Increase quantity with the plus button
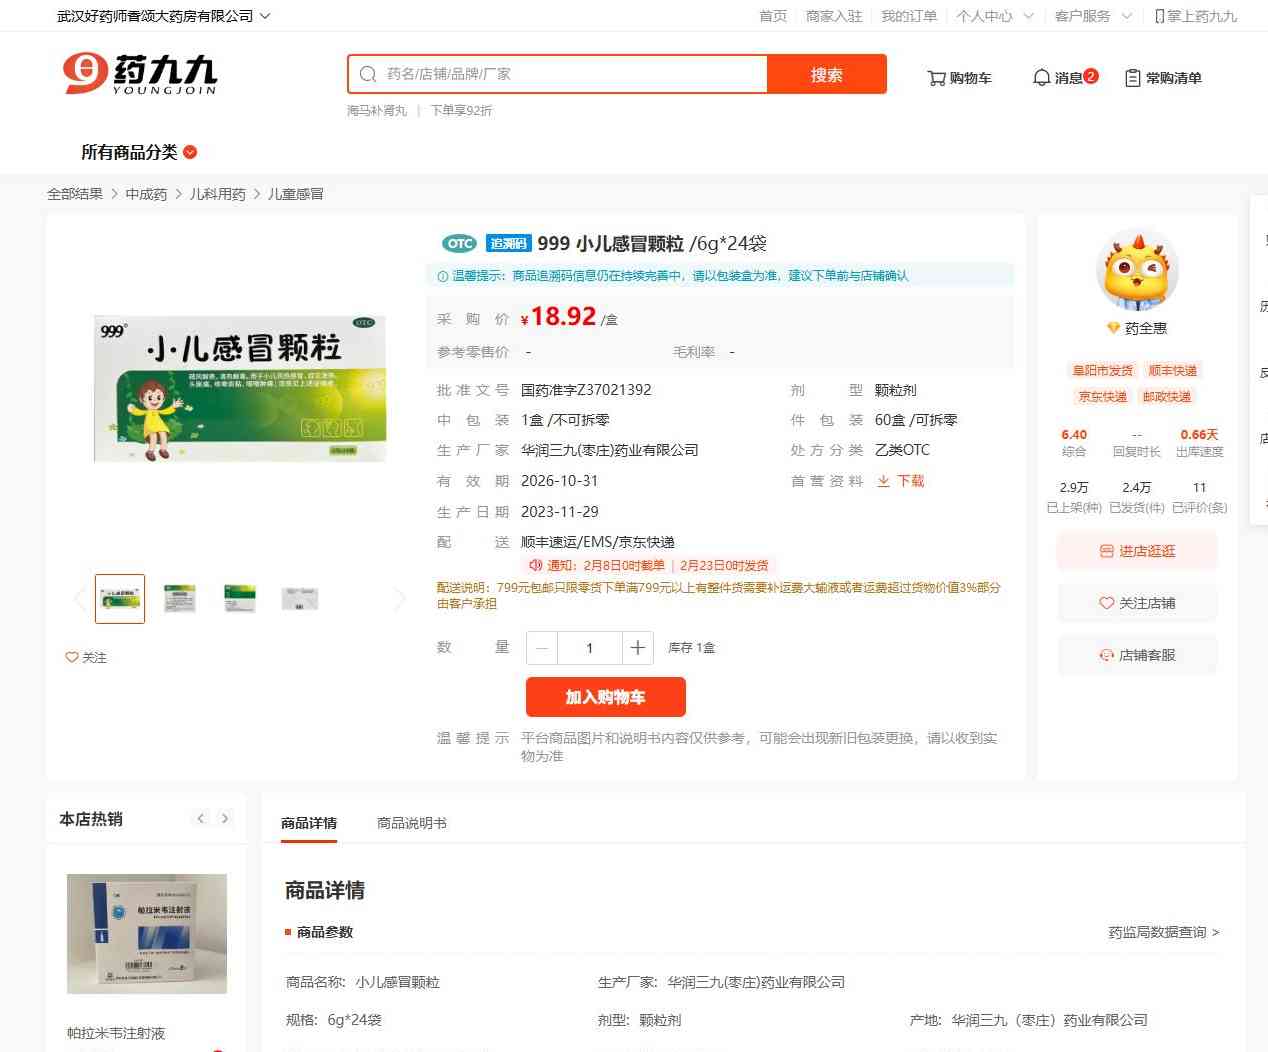The image size is (1268, 1052). [x=637, y=648]
